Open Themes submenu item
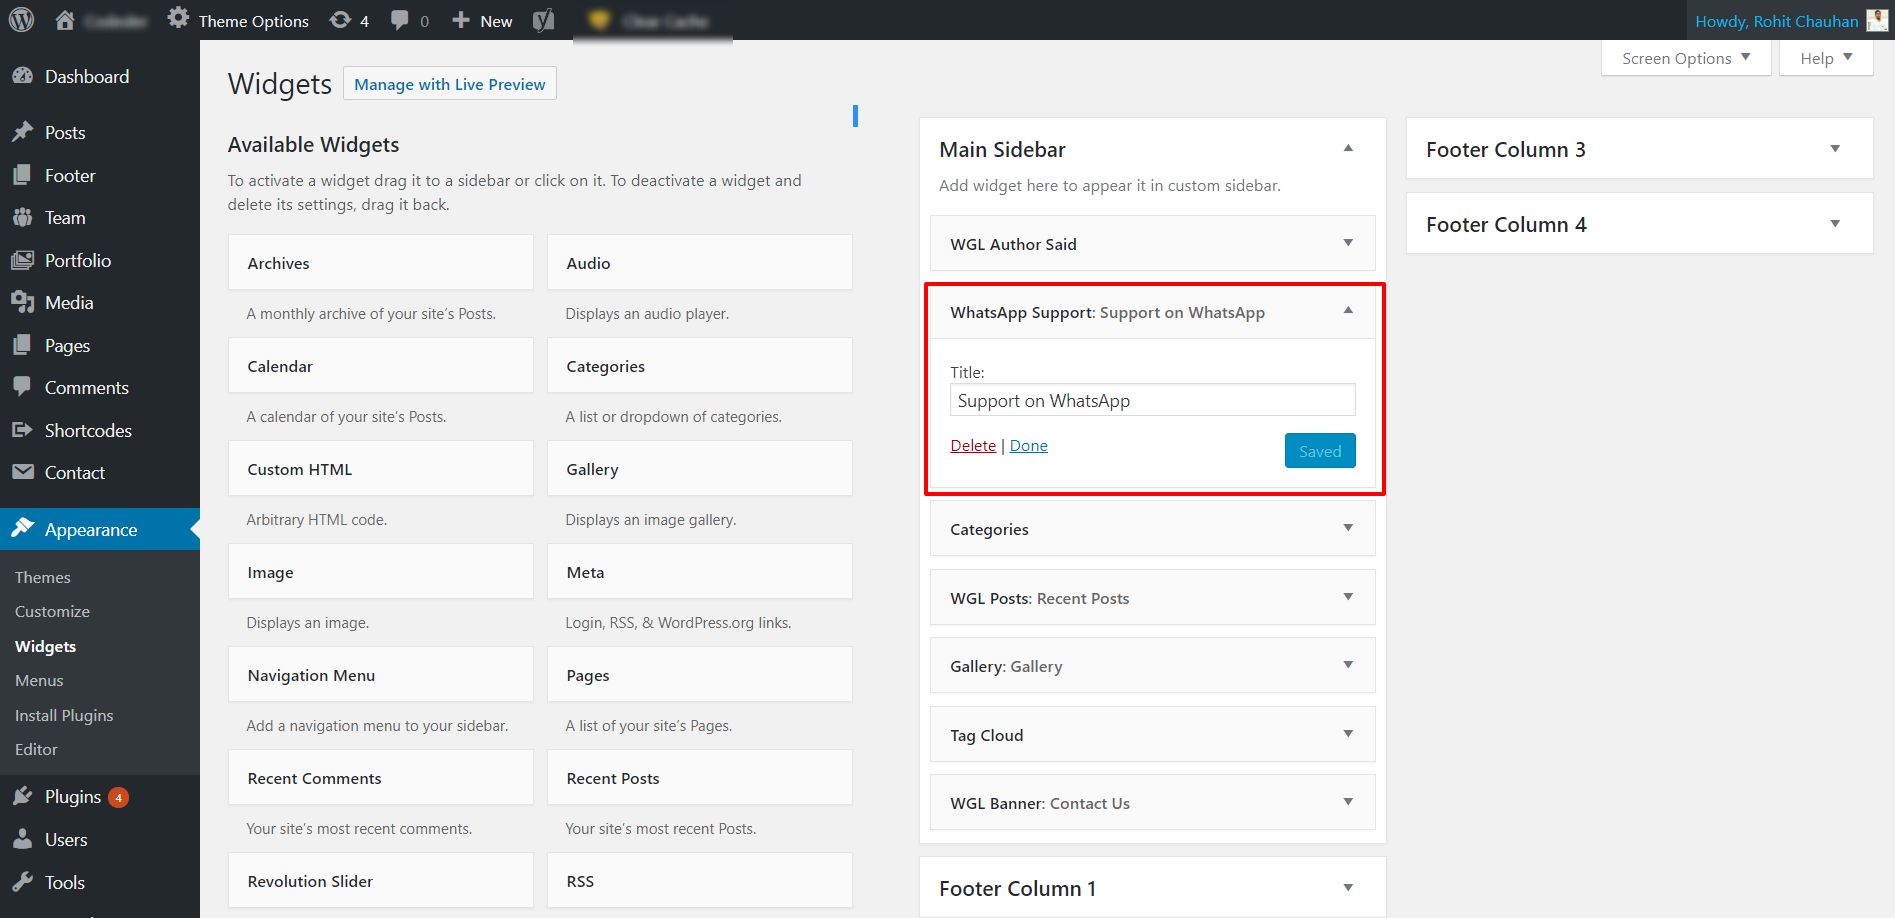Image resolution: width=1895 pixels, height=918 pixels. [x=43, y=577]
